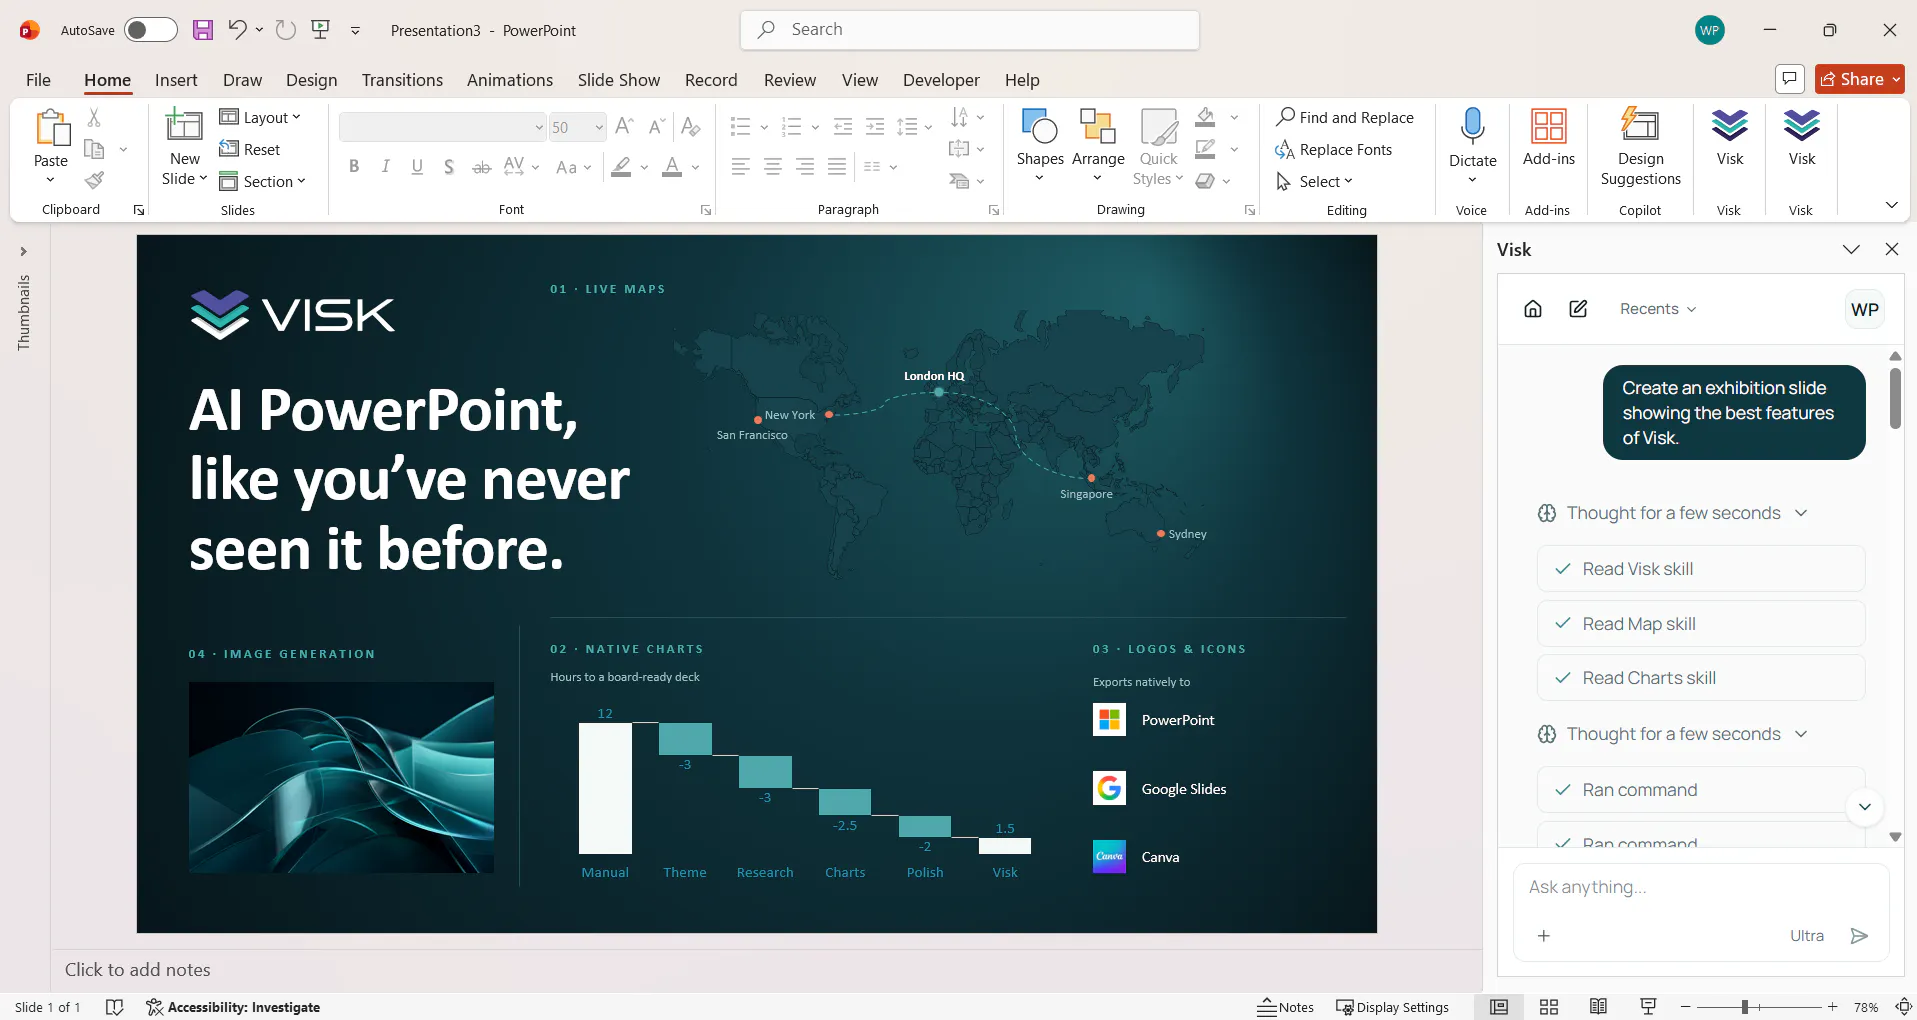Screen dimensions: 1917x1020
Task: Toggle AutoSave on
Action: [151, 30]
